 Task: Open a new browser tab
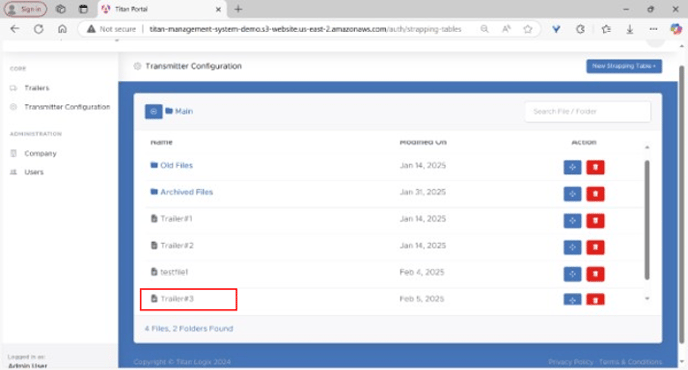pos(238,9)
